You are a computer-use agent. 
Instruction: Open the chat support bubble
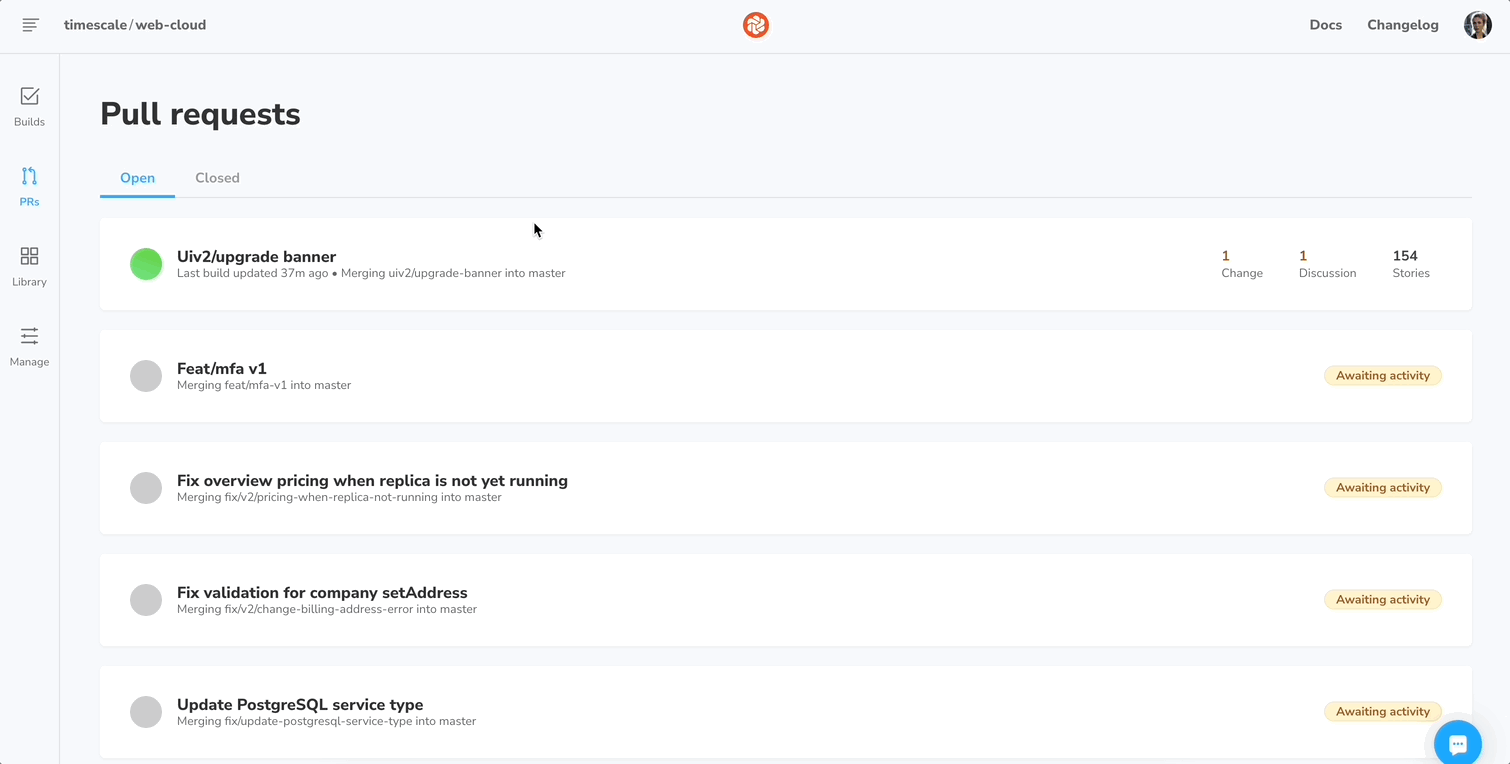point(1457,743)
